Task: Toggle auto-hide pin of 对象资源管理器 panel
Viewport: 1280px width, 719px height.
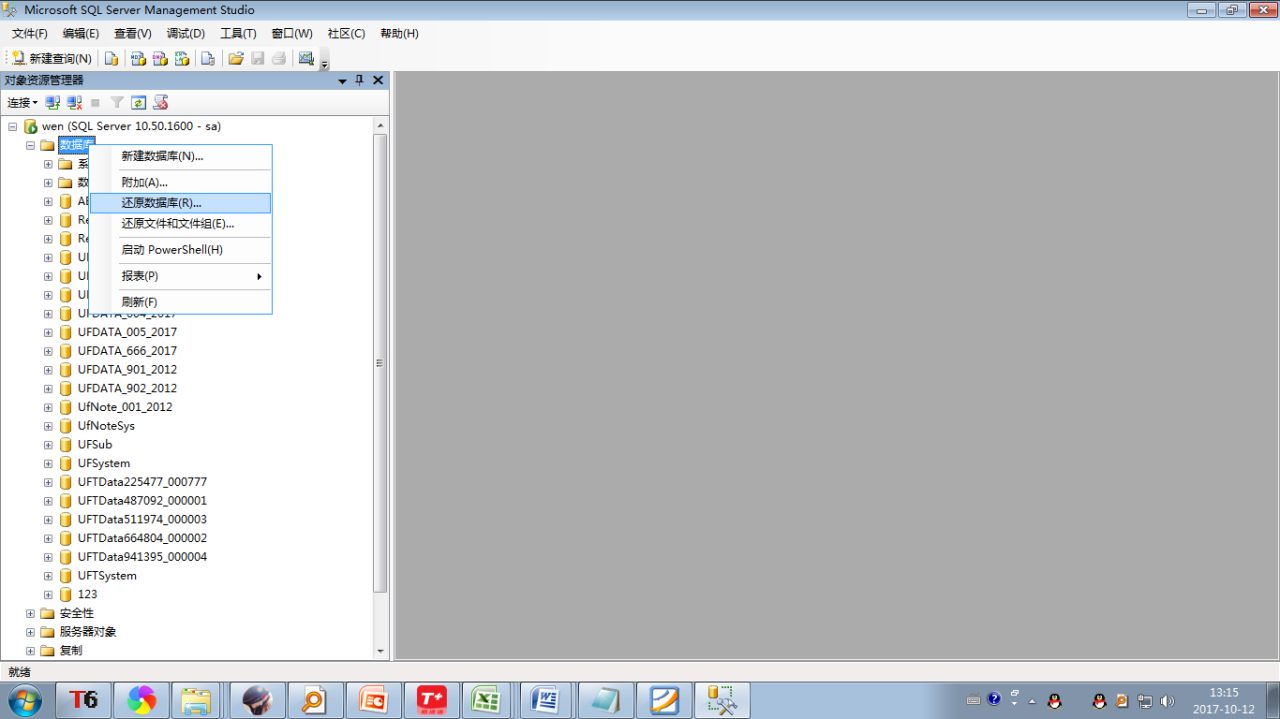Action: [360, 81]
